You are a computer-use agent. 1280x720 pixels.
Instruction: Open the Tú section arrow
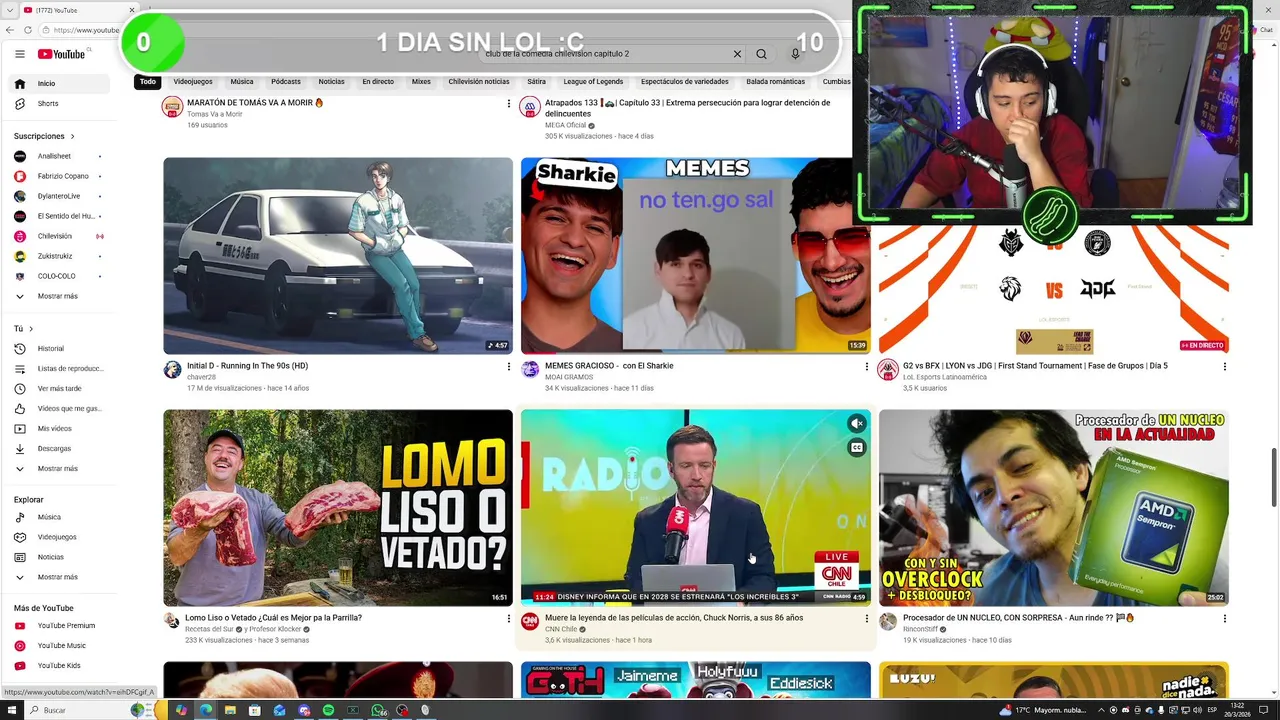[31, 329]
